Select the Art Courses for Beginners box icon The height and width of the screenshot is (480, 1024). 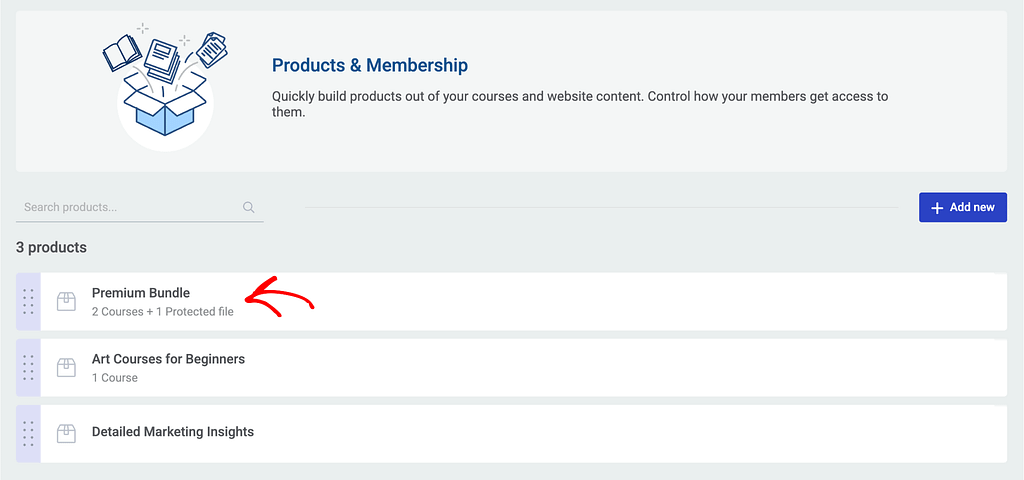(66, 367)
